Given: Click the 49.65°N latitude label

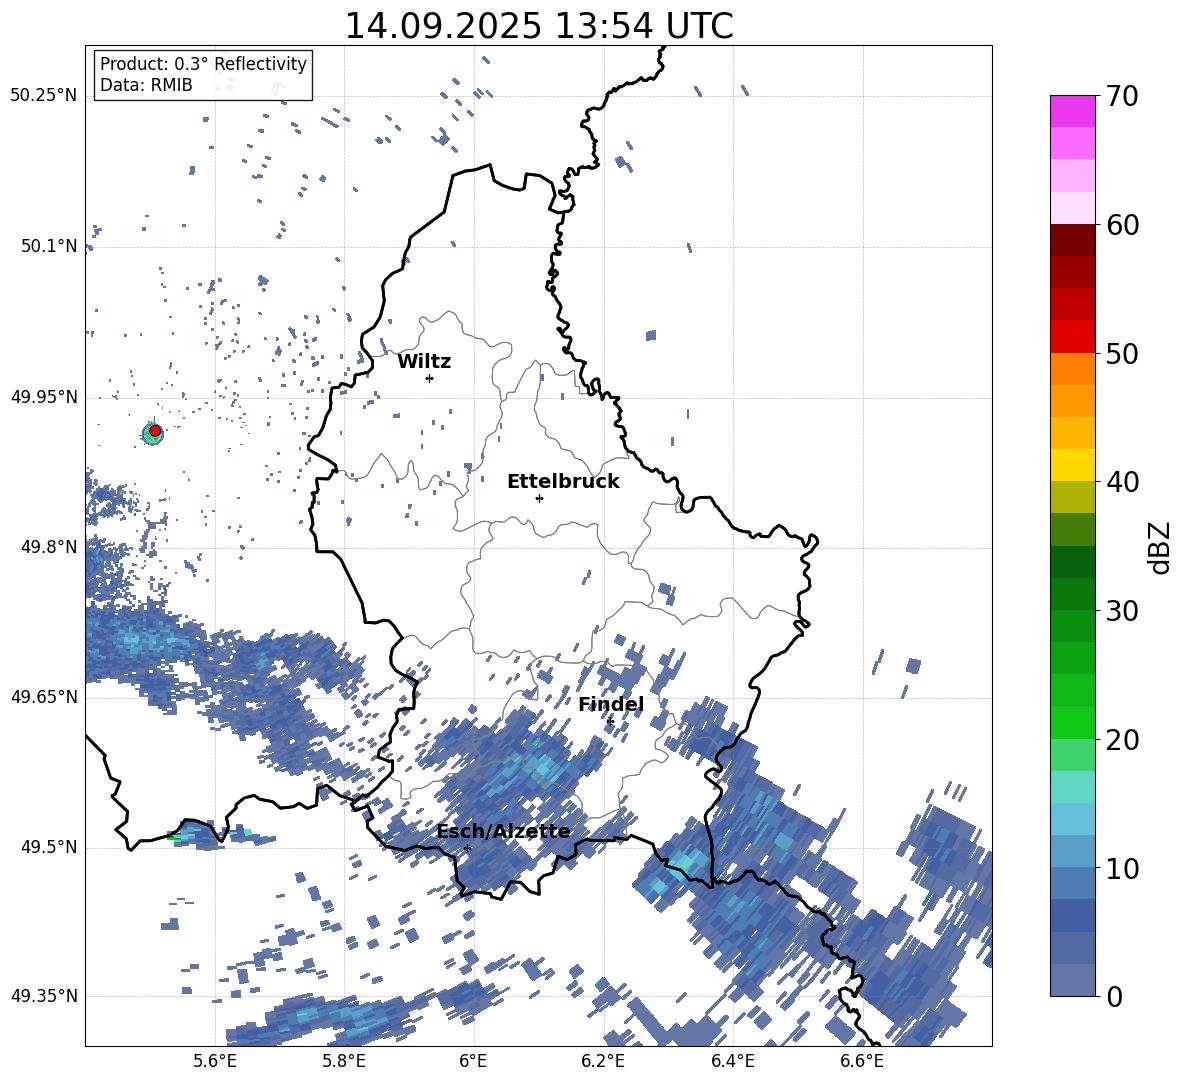Looking at the screenshot, I should (x=44, y=697).
